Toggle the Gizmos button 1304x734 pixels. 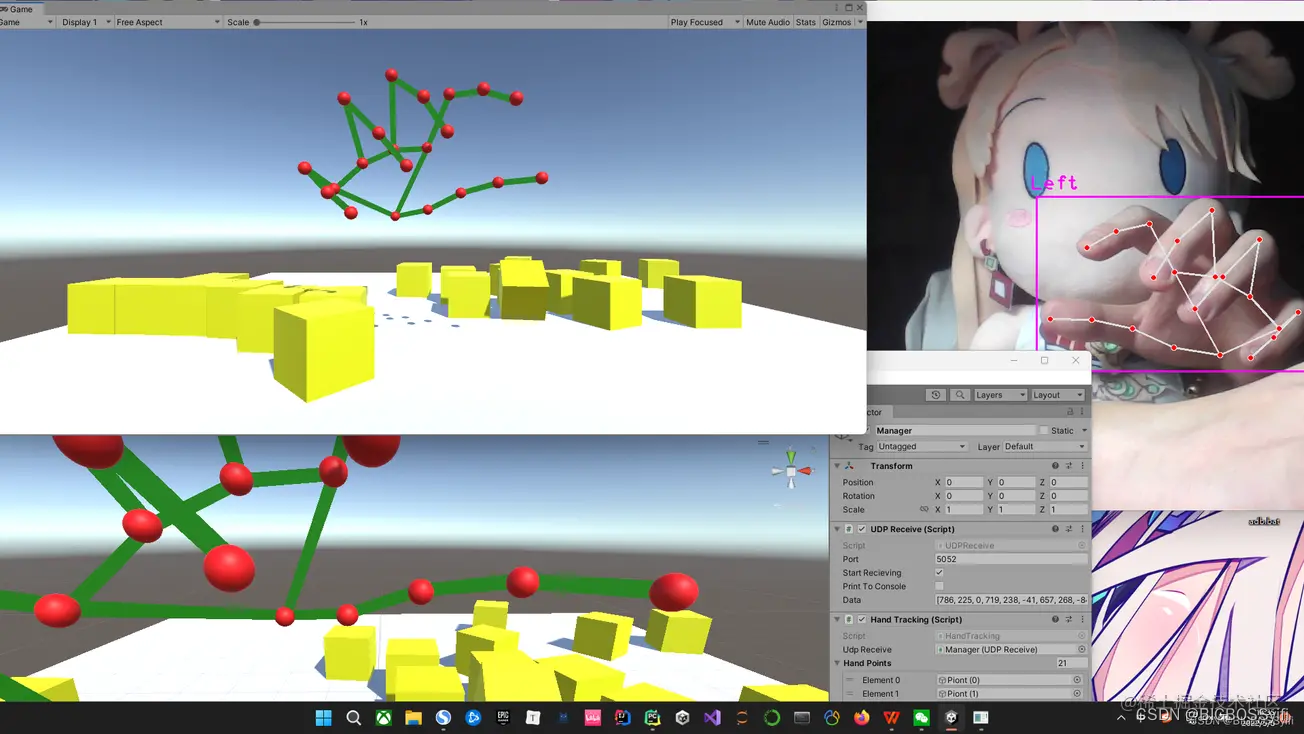point(836,22)
